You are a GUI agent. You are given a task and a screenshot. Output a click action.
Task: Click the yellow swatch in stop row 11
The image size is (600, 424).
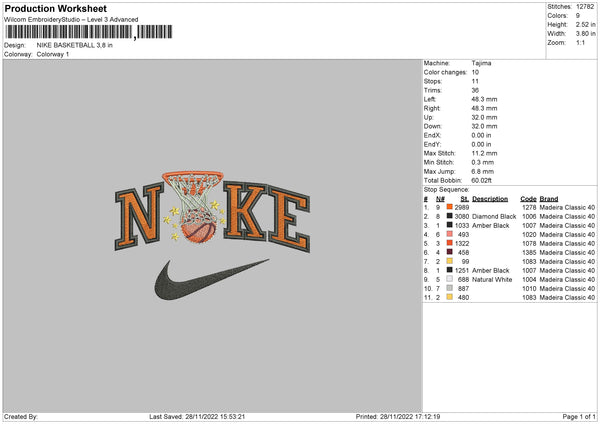coord(450,297)
